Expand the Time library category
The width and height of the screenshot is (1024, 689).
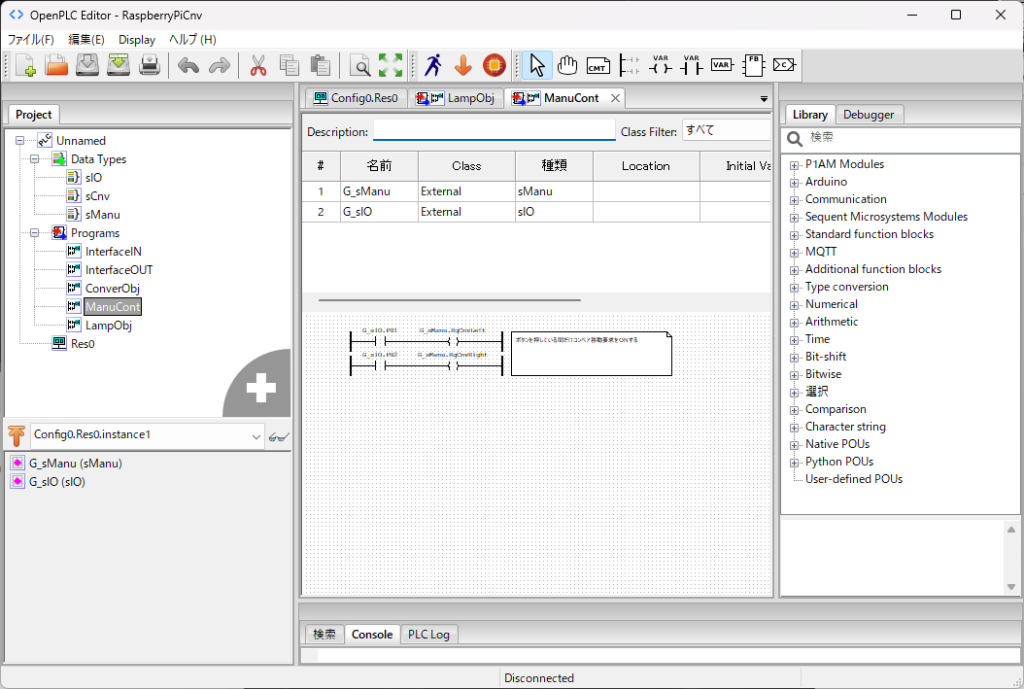point(794,340)
